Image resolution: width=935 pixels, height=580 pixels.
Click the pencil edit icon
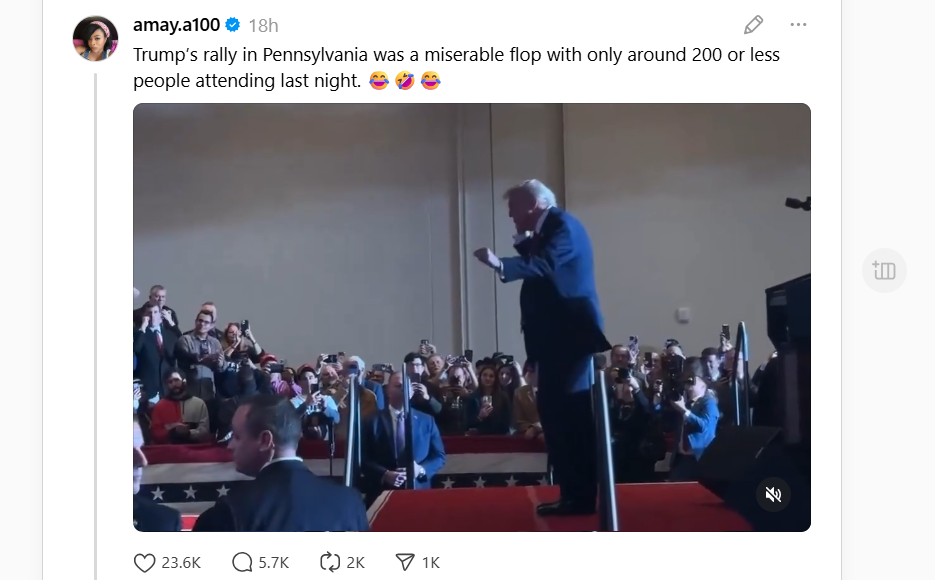click(x=753, y=25)
